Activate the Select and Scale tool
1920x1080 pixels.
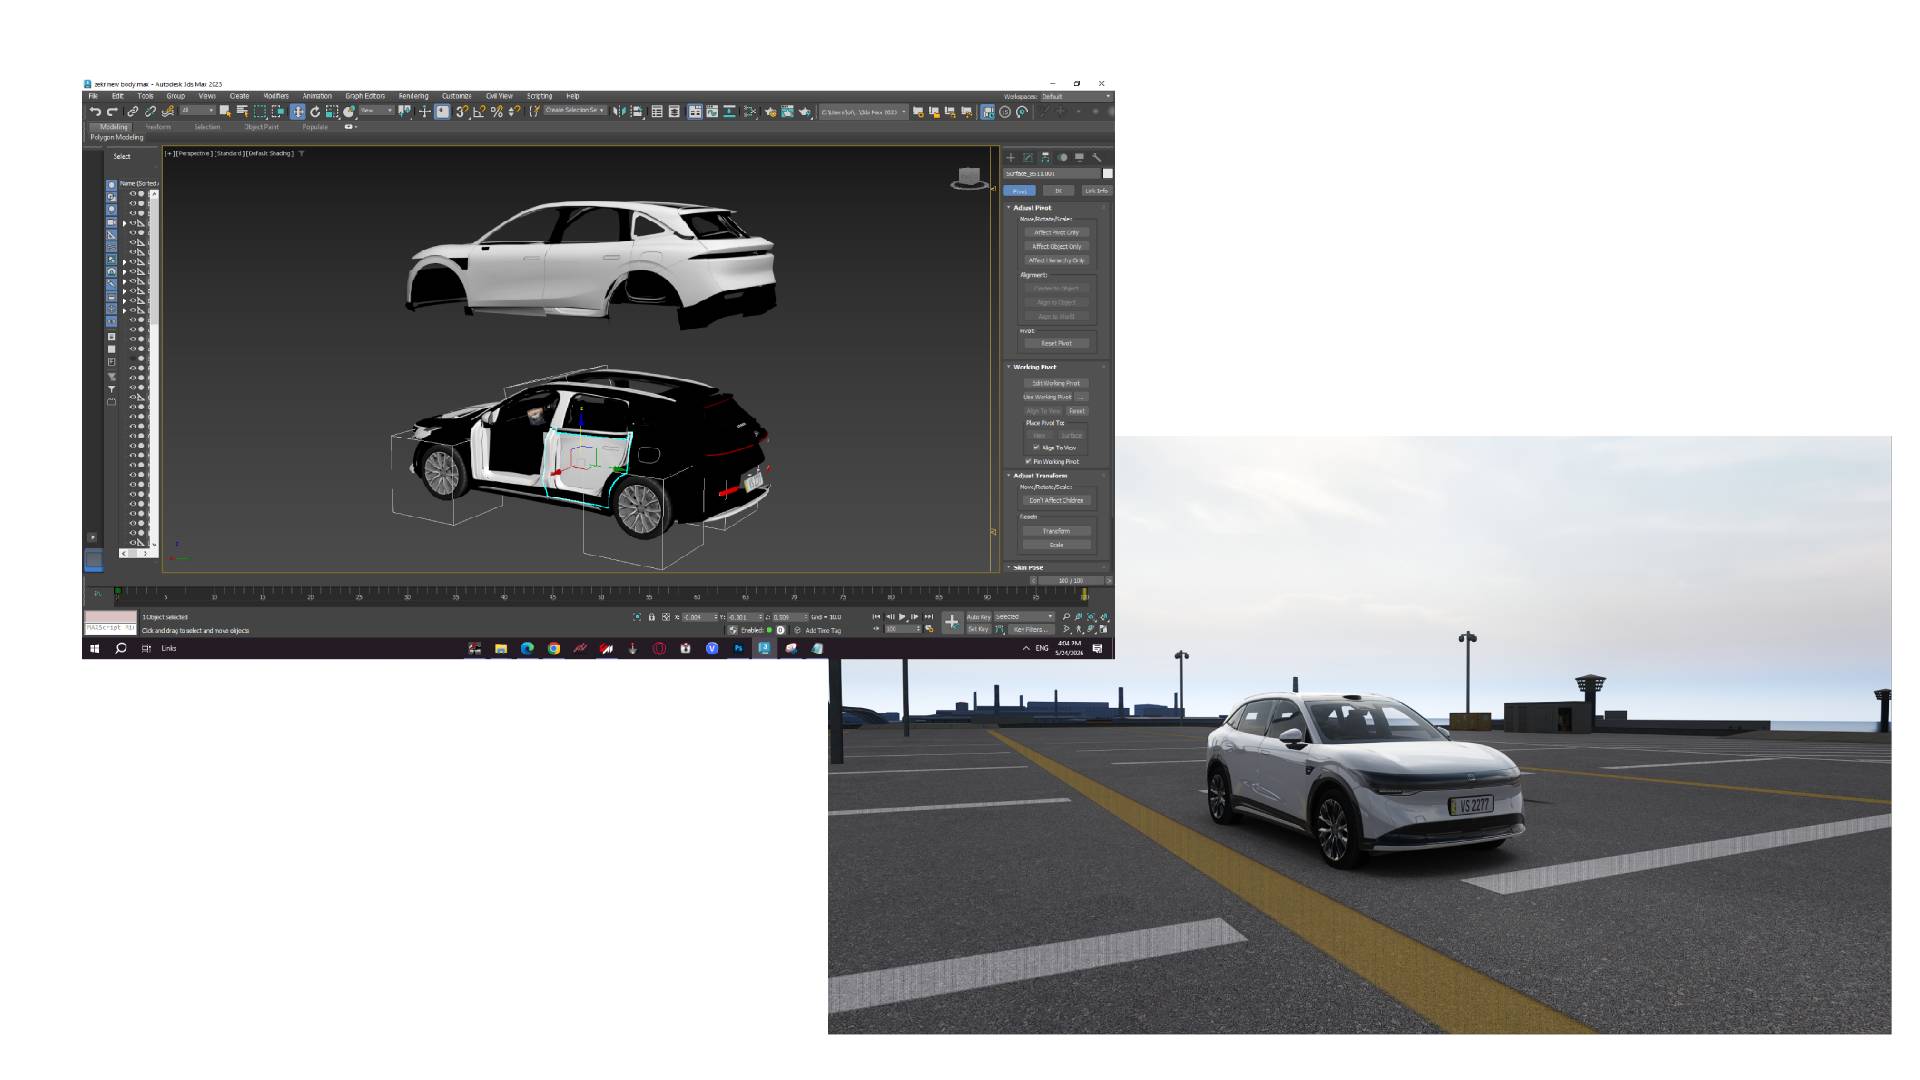[332, 111]
